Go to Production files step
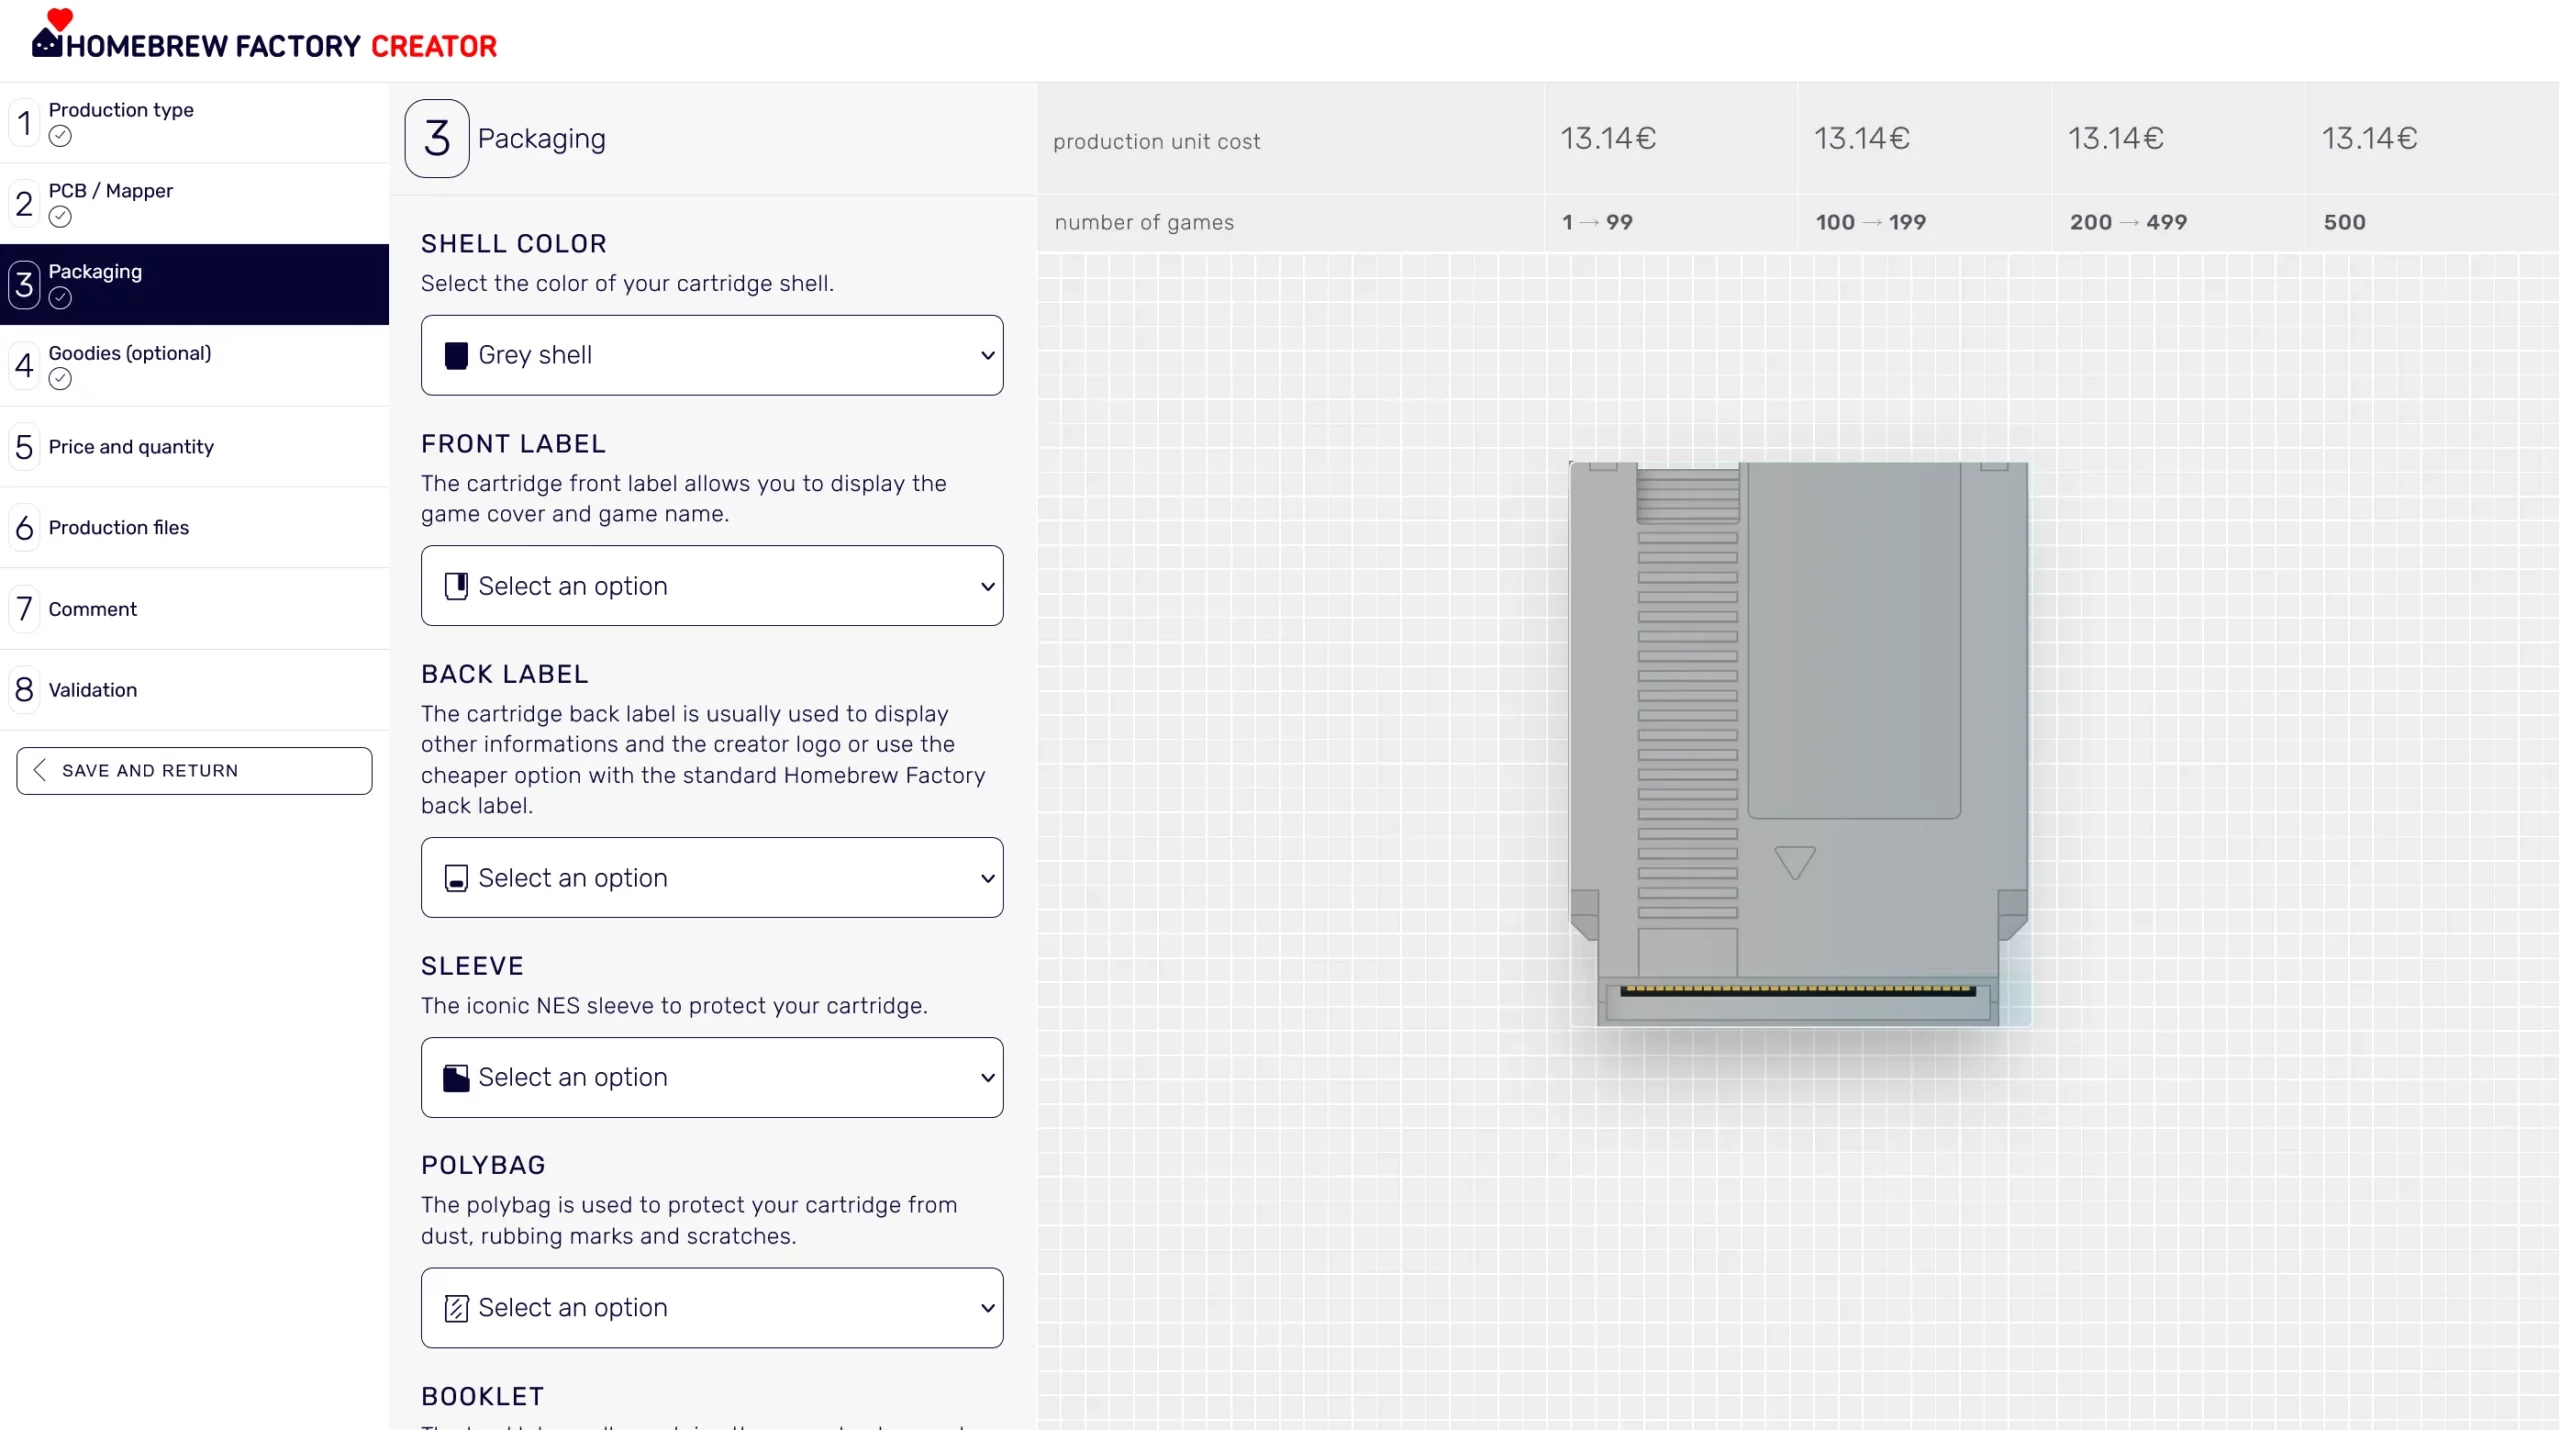Screen dimensions: 2560x1430 pyautogui.click(x=195, y=528)
